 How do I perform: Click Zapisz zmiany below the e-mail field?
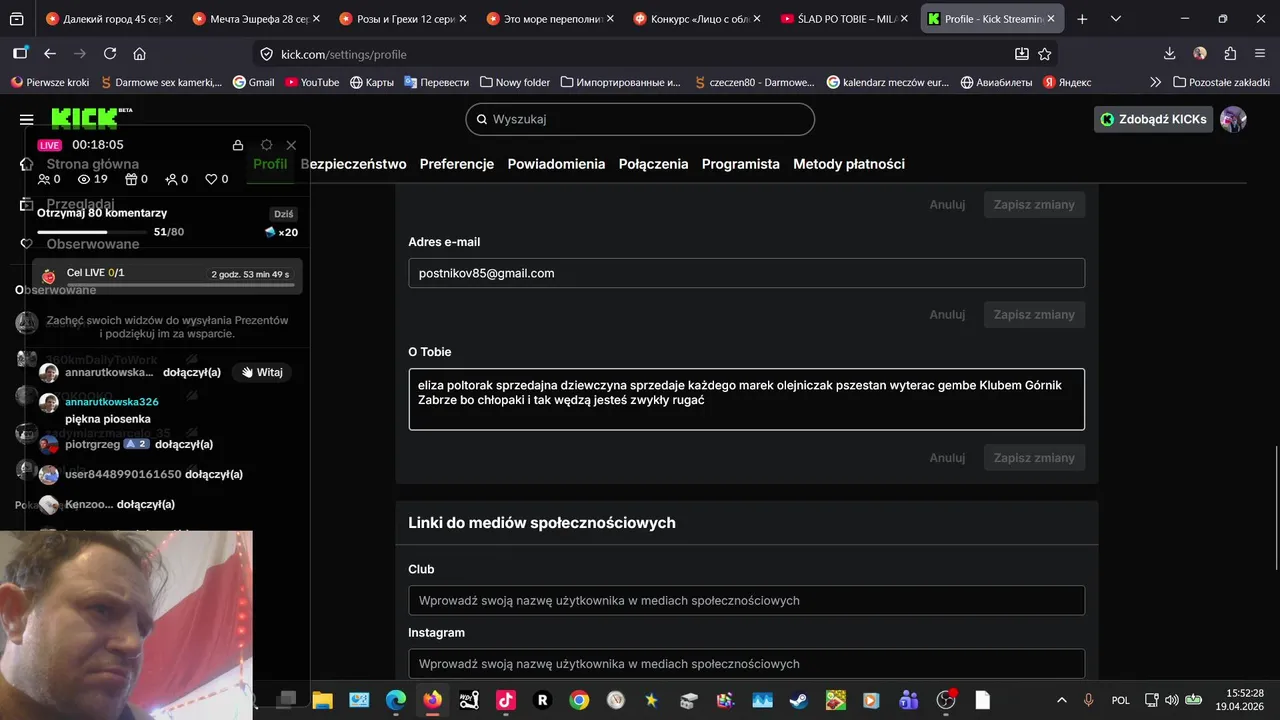1034,314
